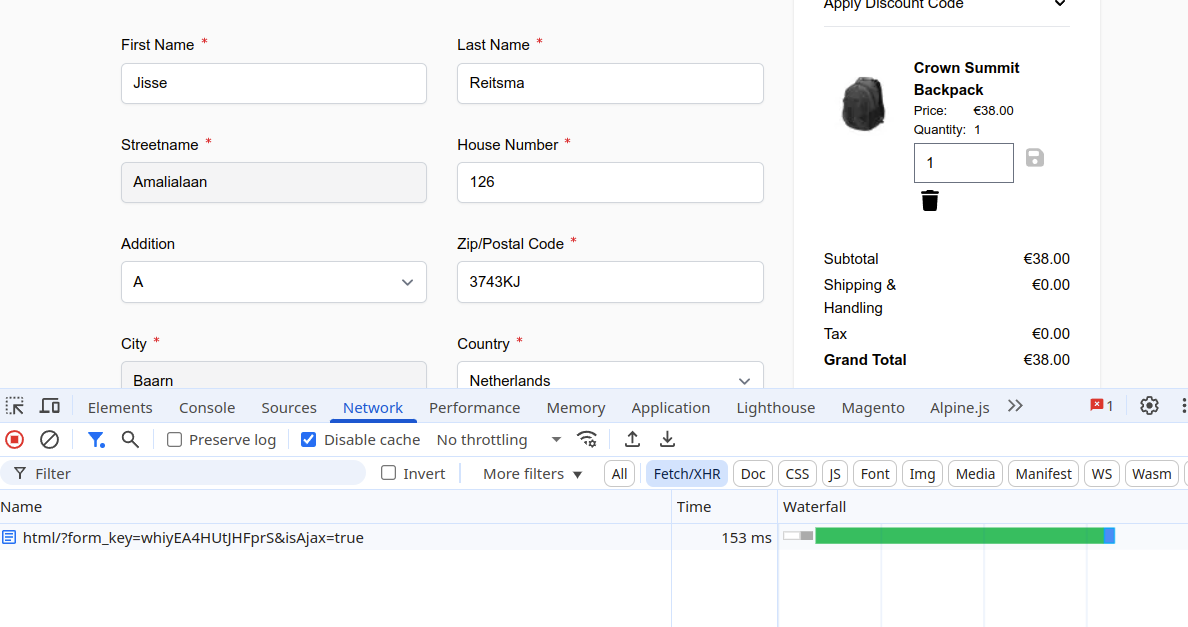Show more DevTools tabs chevron
The image size is (1188, 627).
point(1015,407)
